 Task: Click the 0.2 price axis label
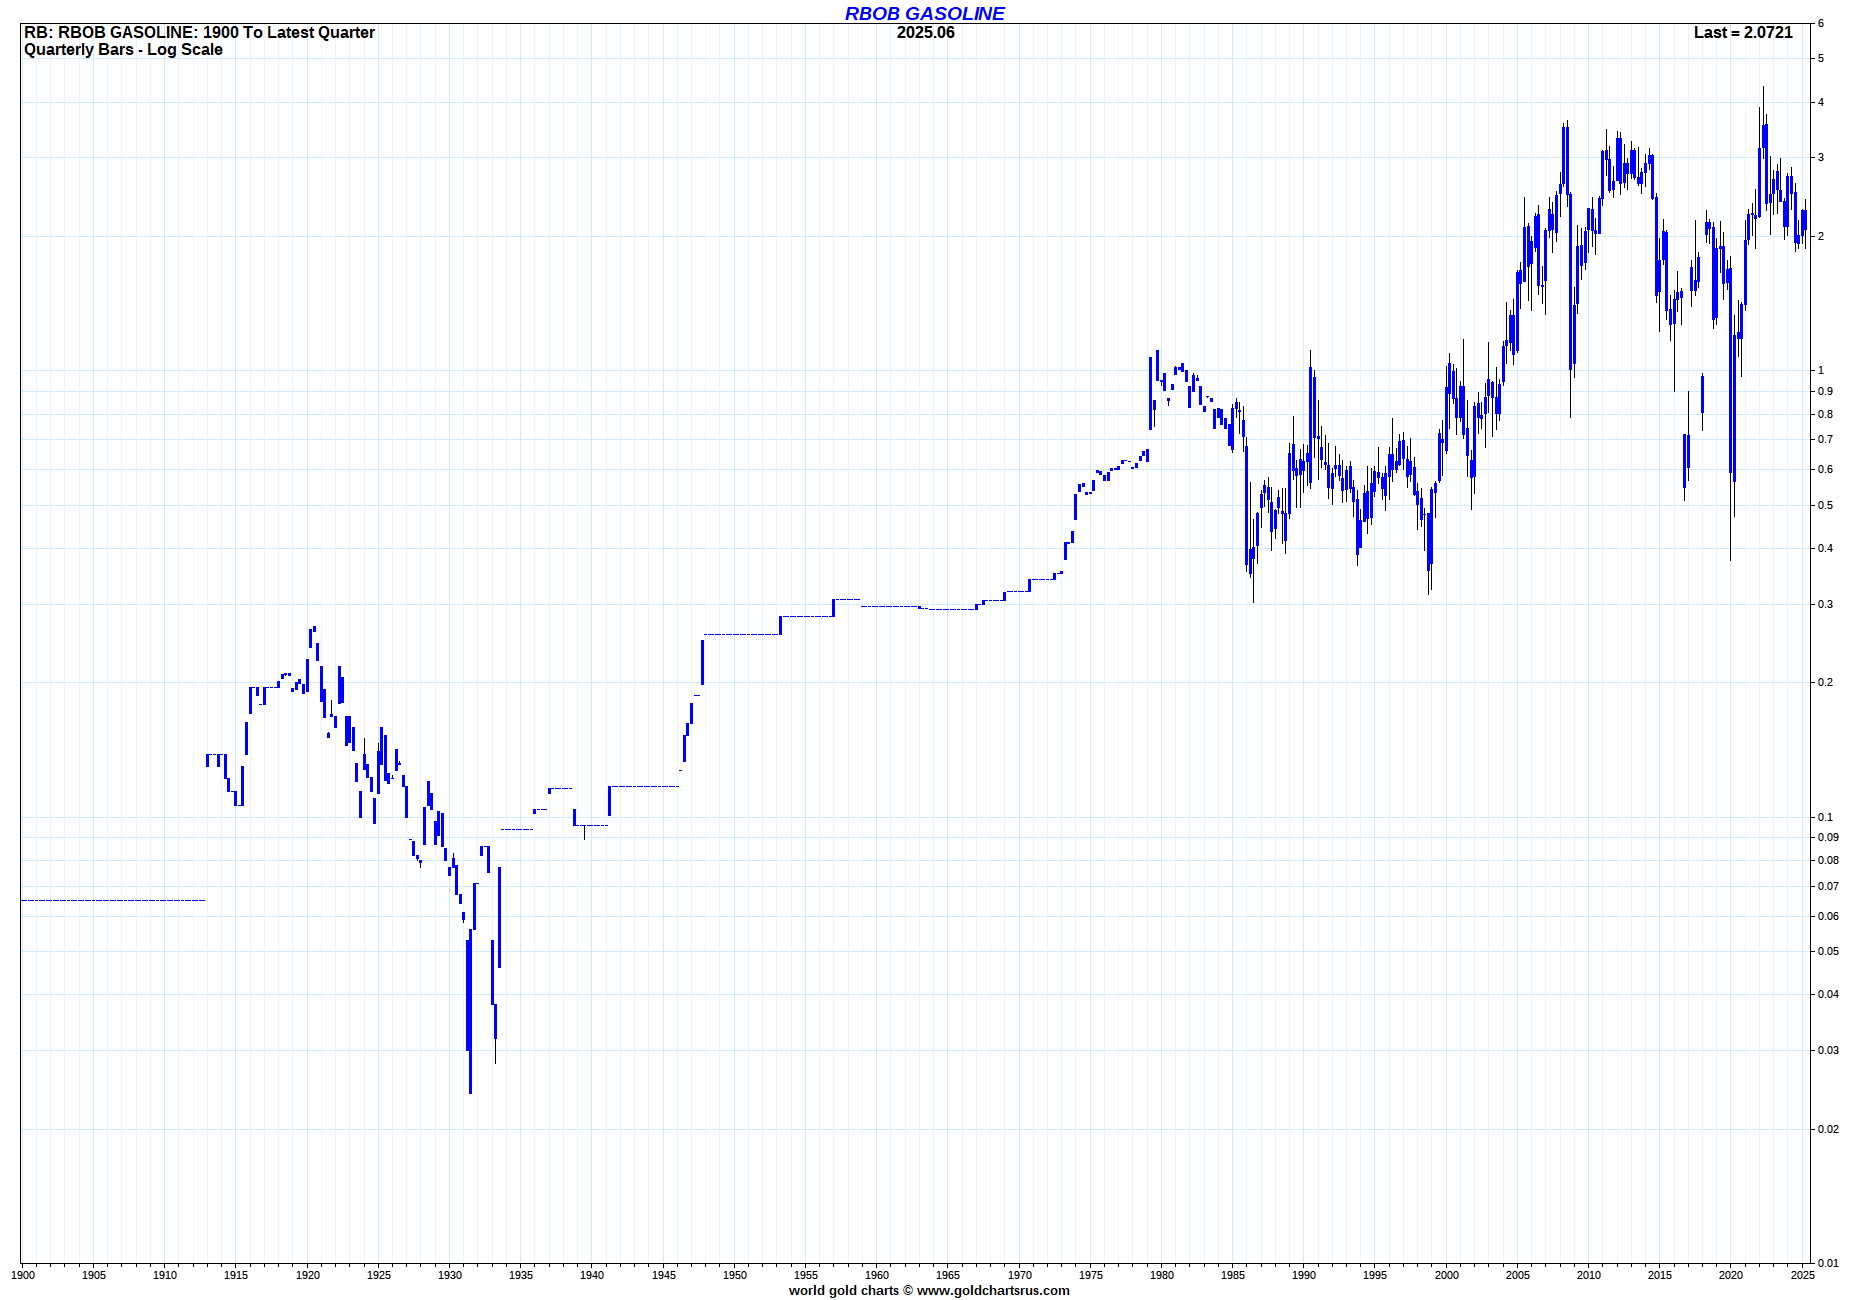[x=1825, y=682]
